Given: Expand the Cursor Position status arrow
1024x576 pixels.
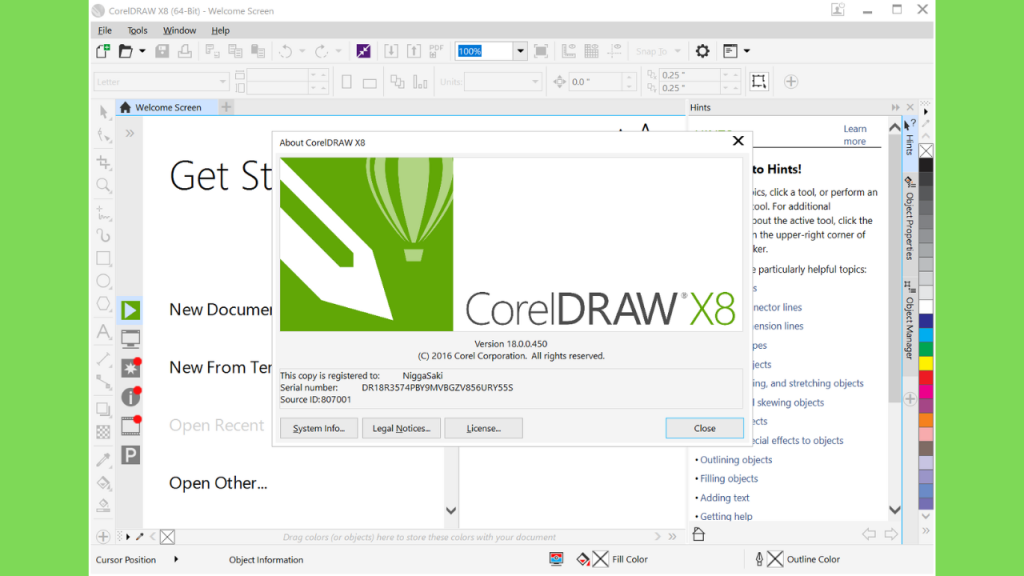Looking at the screenshot, I should coord(176,559).
